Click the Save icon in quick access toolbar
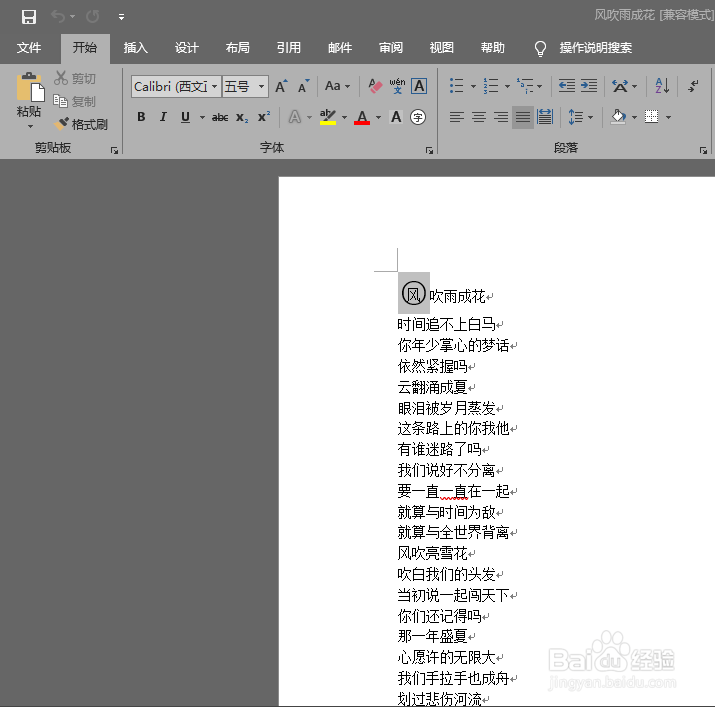This screenshot has height=707, width=715. [x=29, y=17]
